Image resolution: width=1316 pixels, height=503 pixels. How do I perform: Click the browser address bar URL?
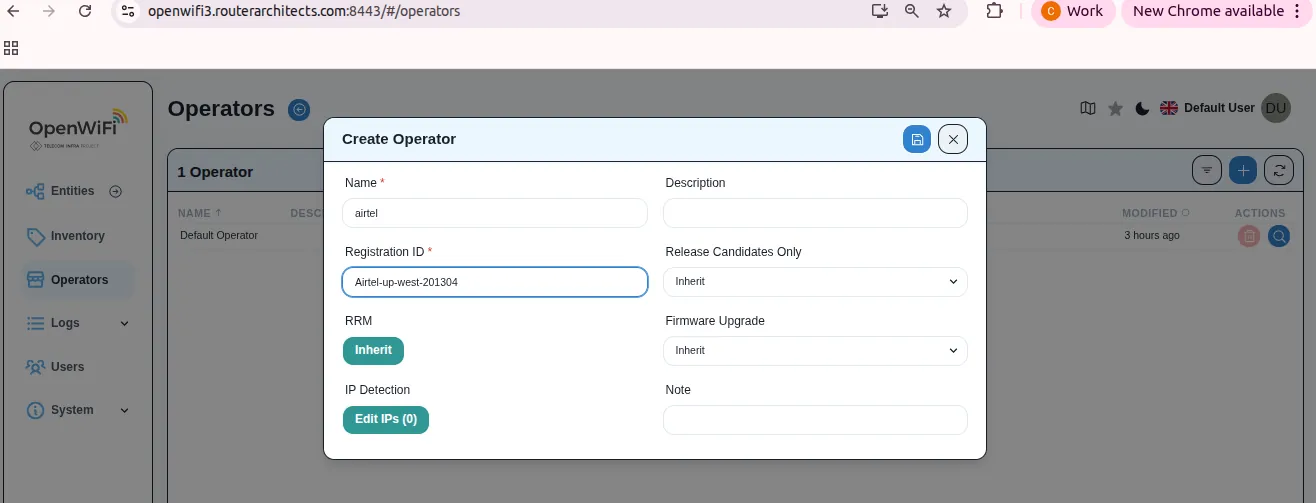pos(304,11)
